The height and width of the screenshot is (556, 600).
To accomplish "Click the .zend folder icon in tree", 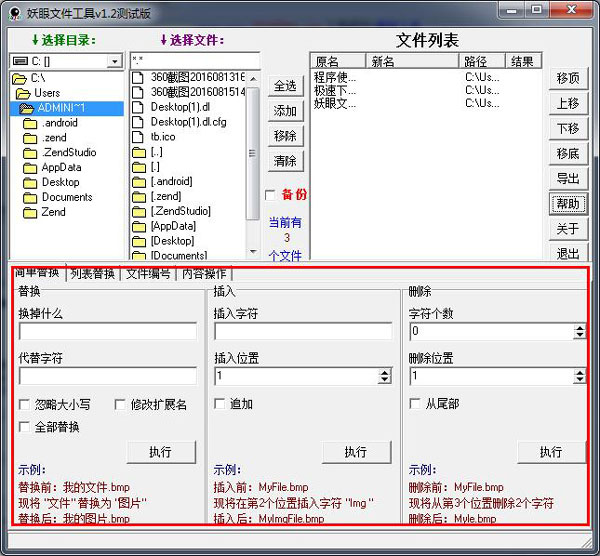I will [30, 138].
